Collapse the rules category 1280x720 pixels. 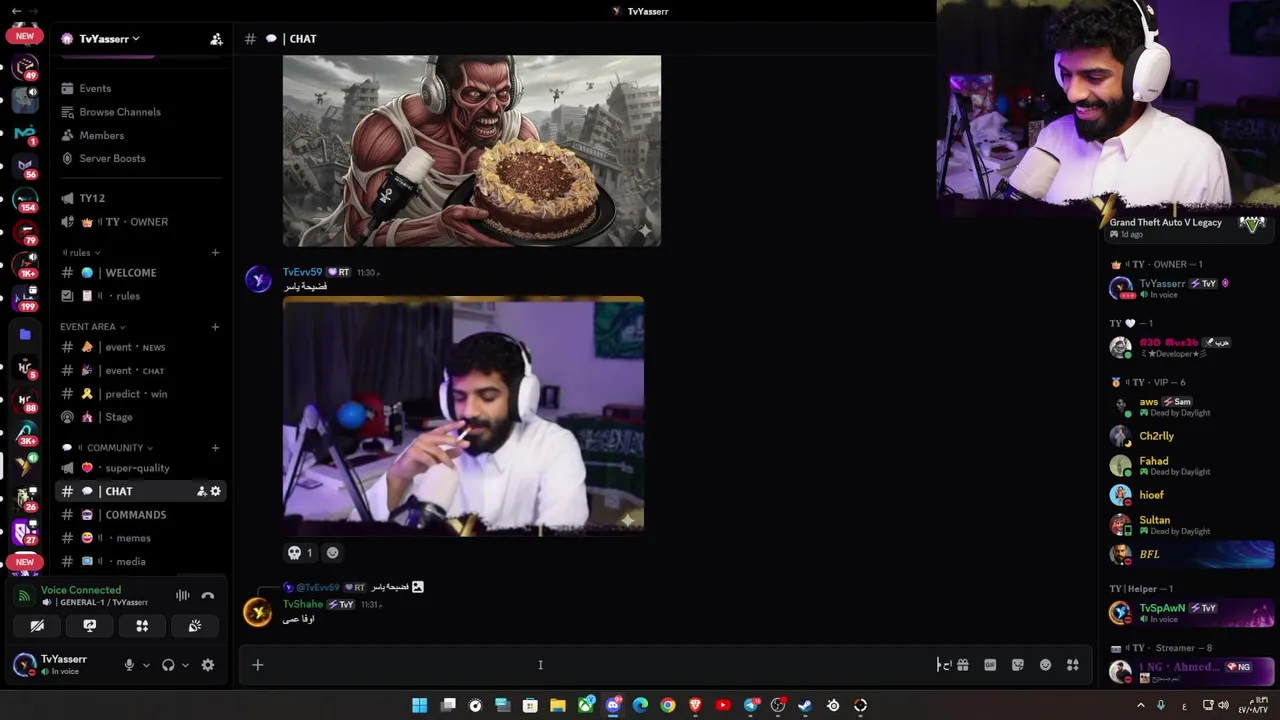pyautogui.click(x=82, y=253)
